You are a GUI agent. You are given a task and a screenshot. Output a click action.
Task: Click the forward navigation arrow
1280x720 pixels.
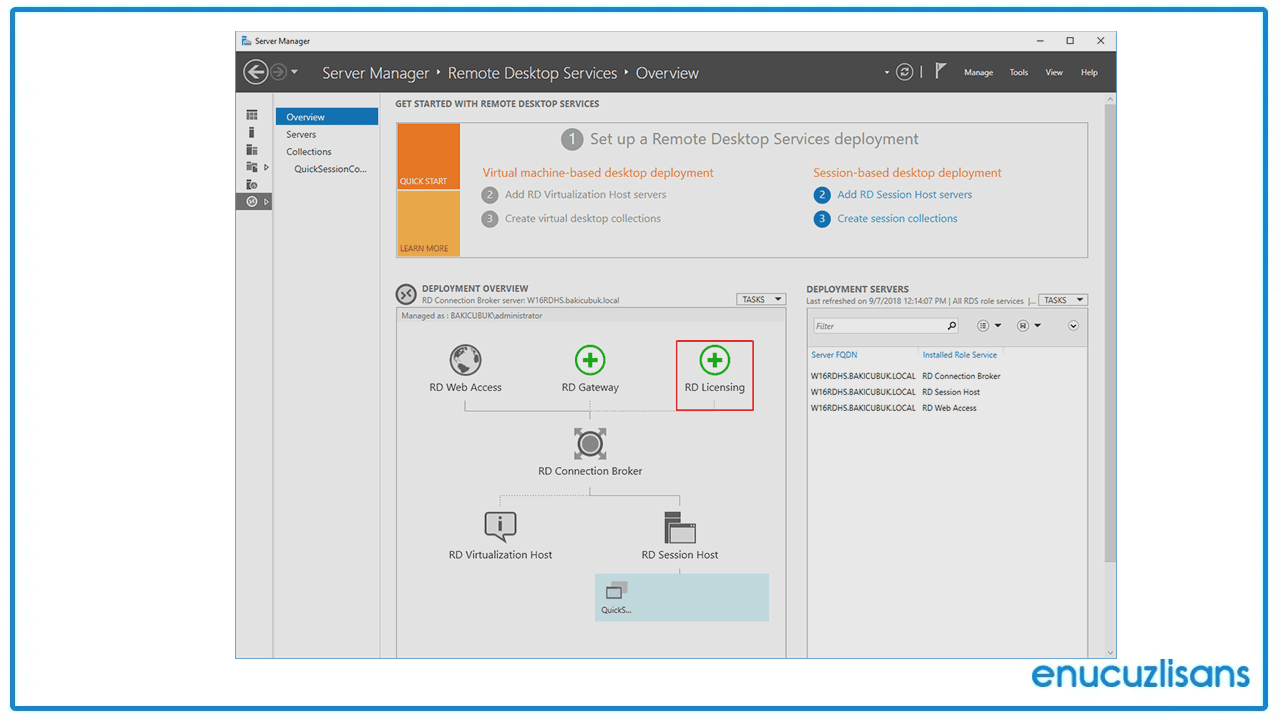tap(278, 72)
